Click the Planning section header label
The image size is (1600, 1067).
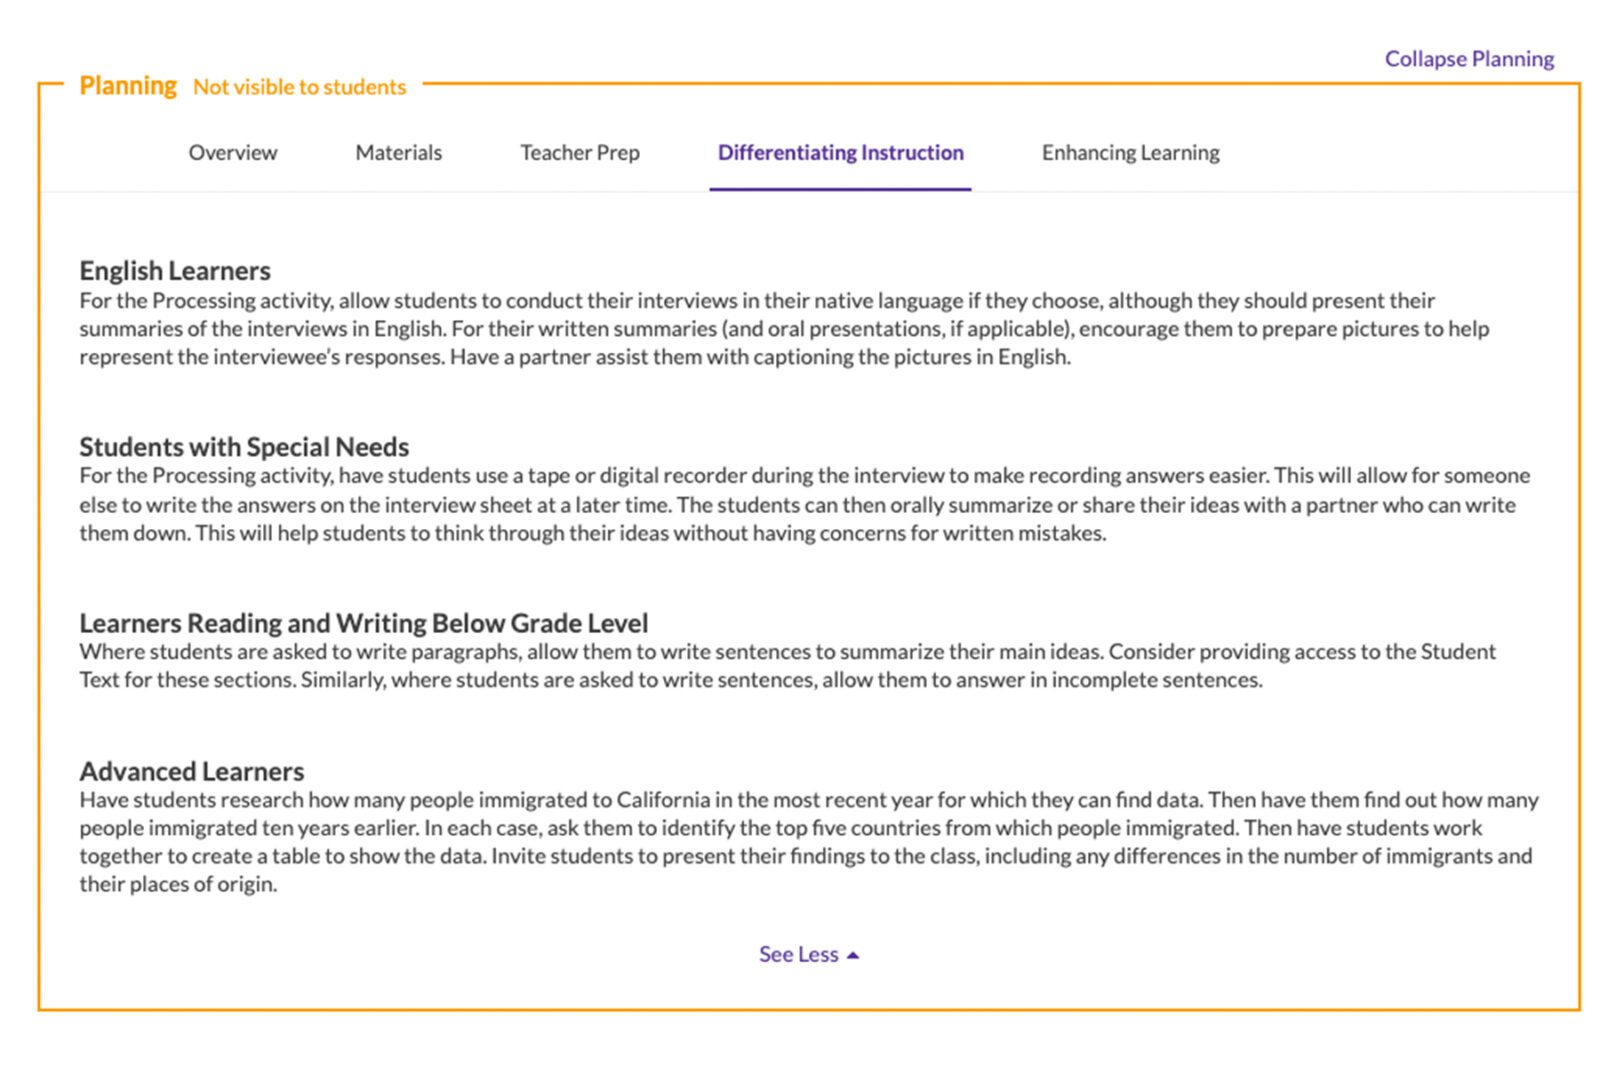[129, 86]
